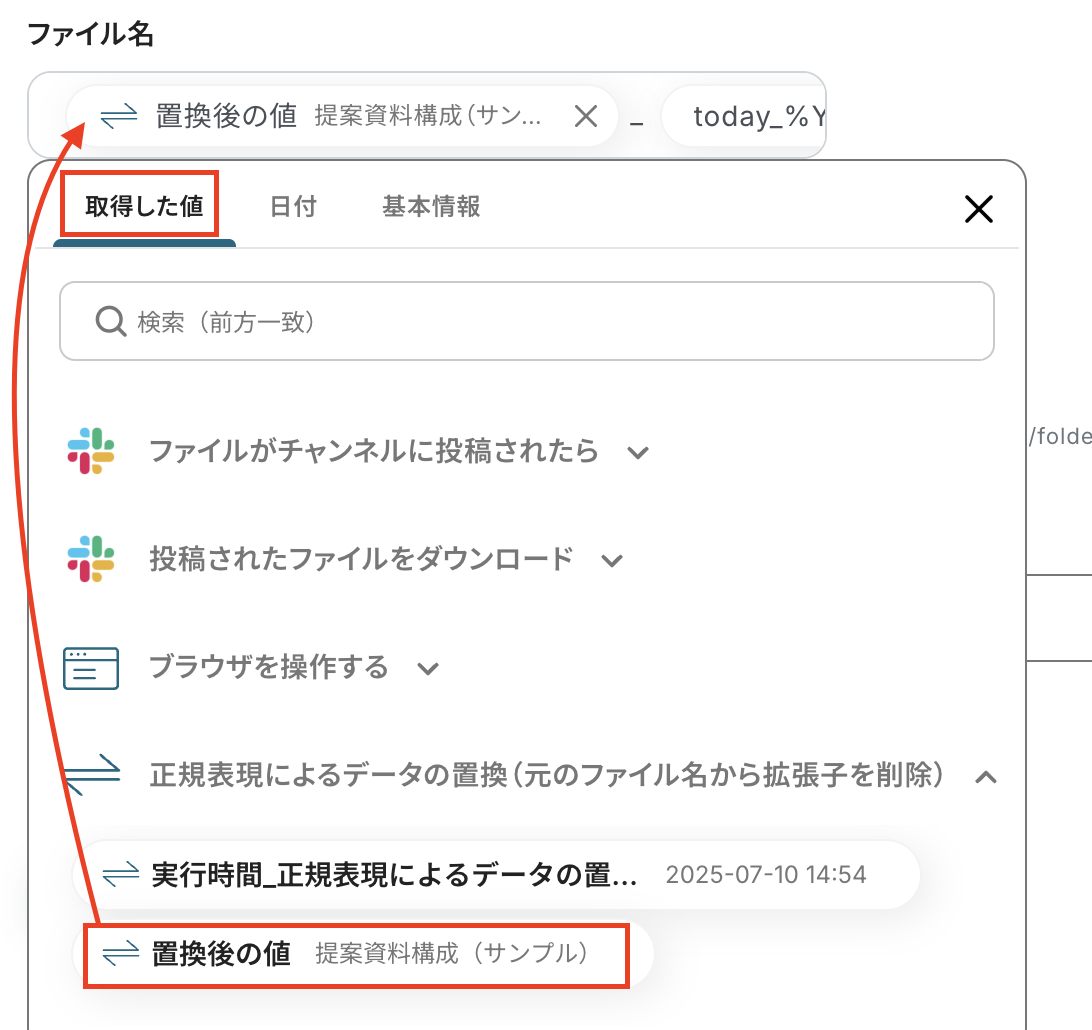Screen dimensions: 1092x1030
Task: Click the arrows icon on the 実行時間 row
Action: tap(120, 875)
